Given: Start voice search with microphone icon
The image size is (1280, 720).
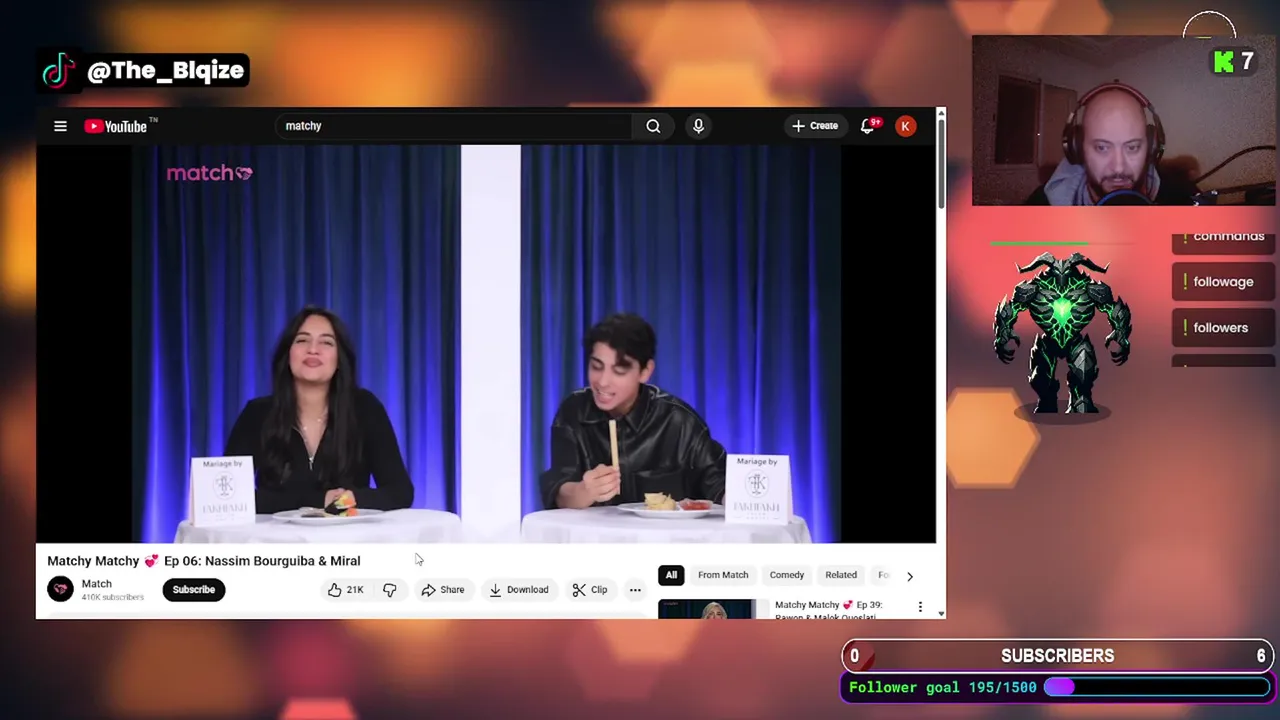Looking at the screenshot, I should point(698,126).
